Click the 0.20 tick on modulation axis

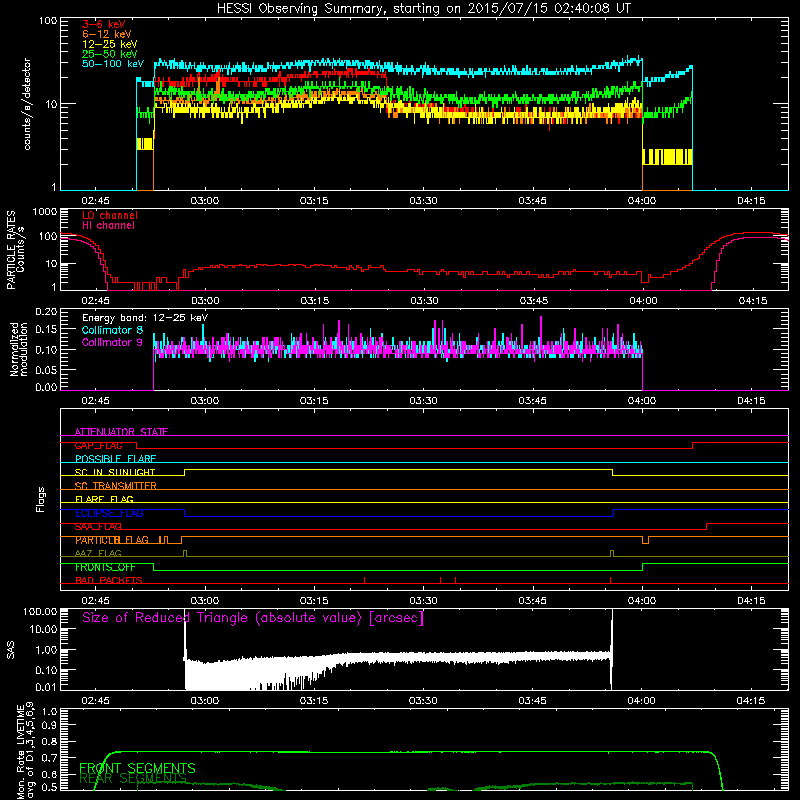tap(46, 312)
